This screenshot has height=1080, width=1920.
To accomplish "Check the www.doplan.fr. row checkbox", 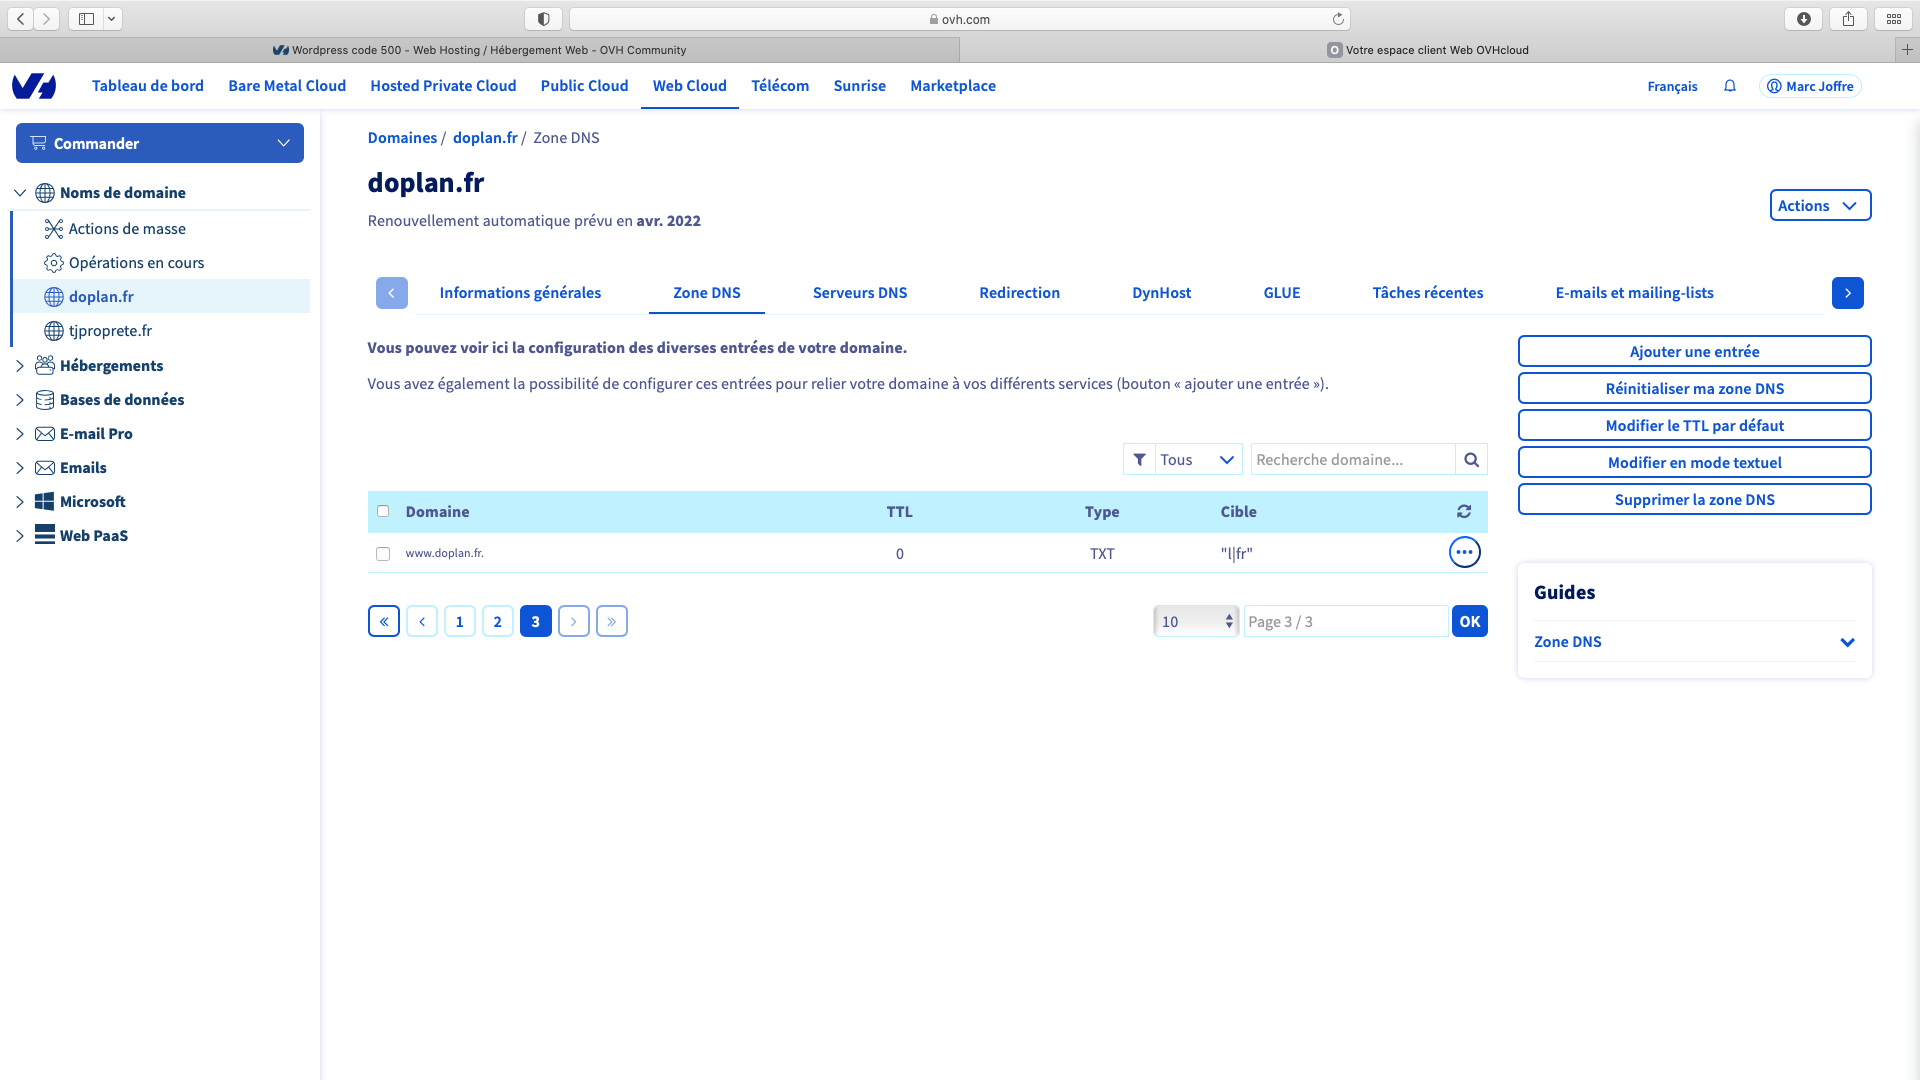I will coord(383,553).
